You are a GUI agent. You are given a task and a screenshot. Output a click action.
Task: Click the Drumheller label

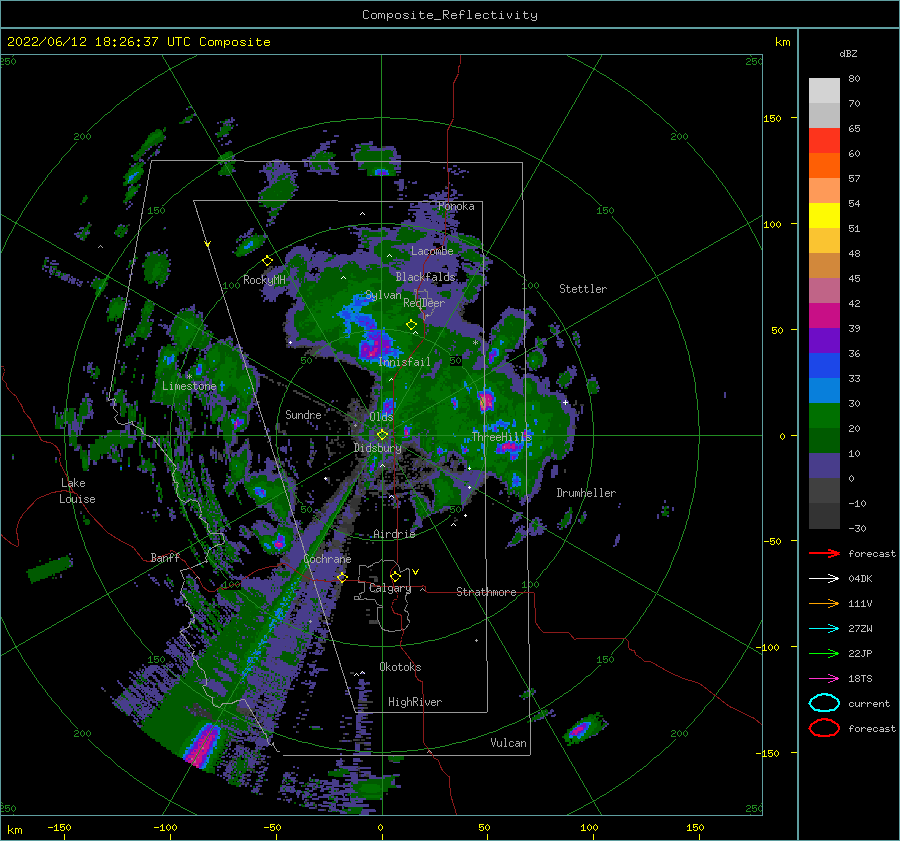click(586, 493)
